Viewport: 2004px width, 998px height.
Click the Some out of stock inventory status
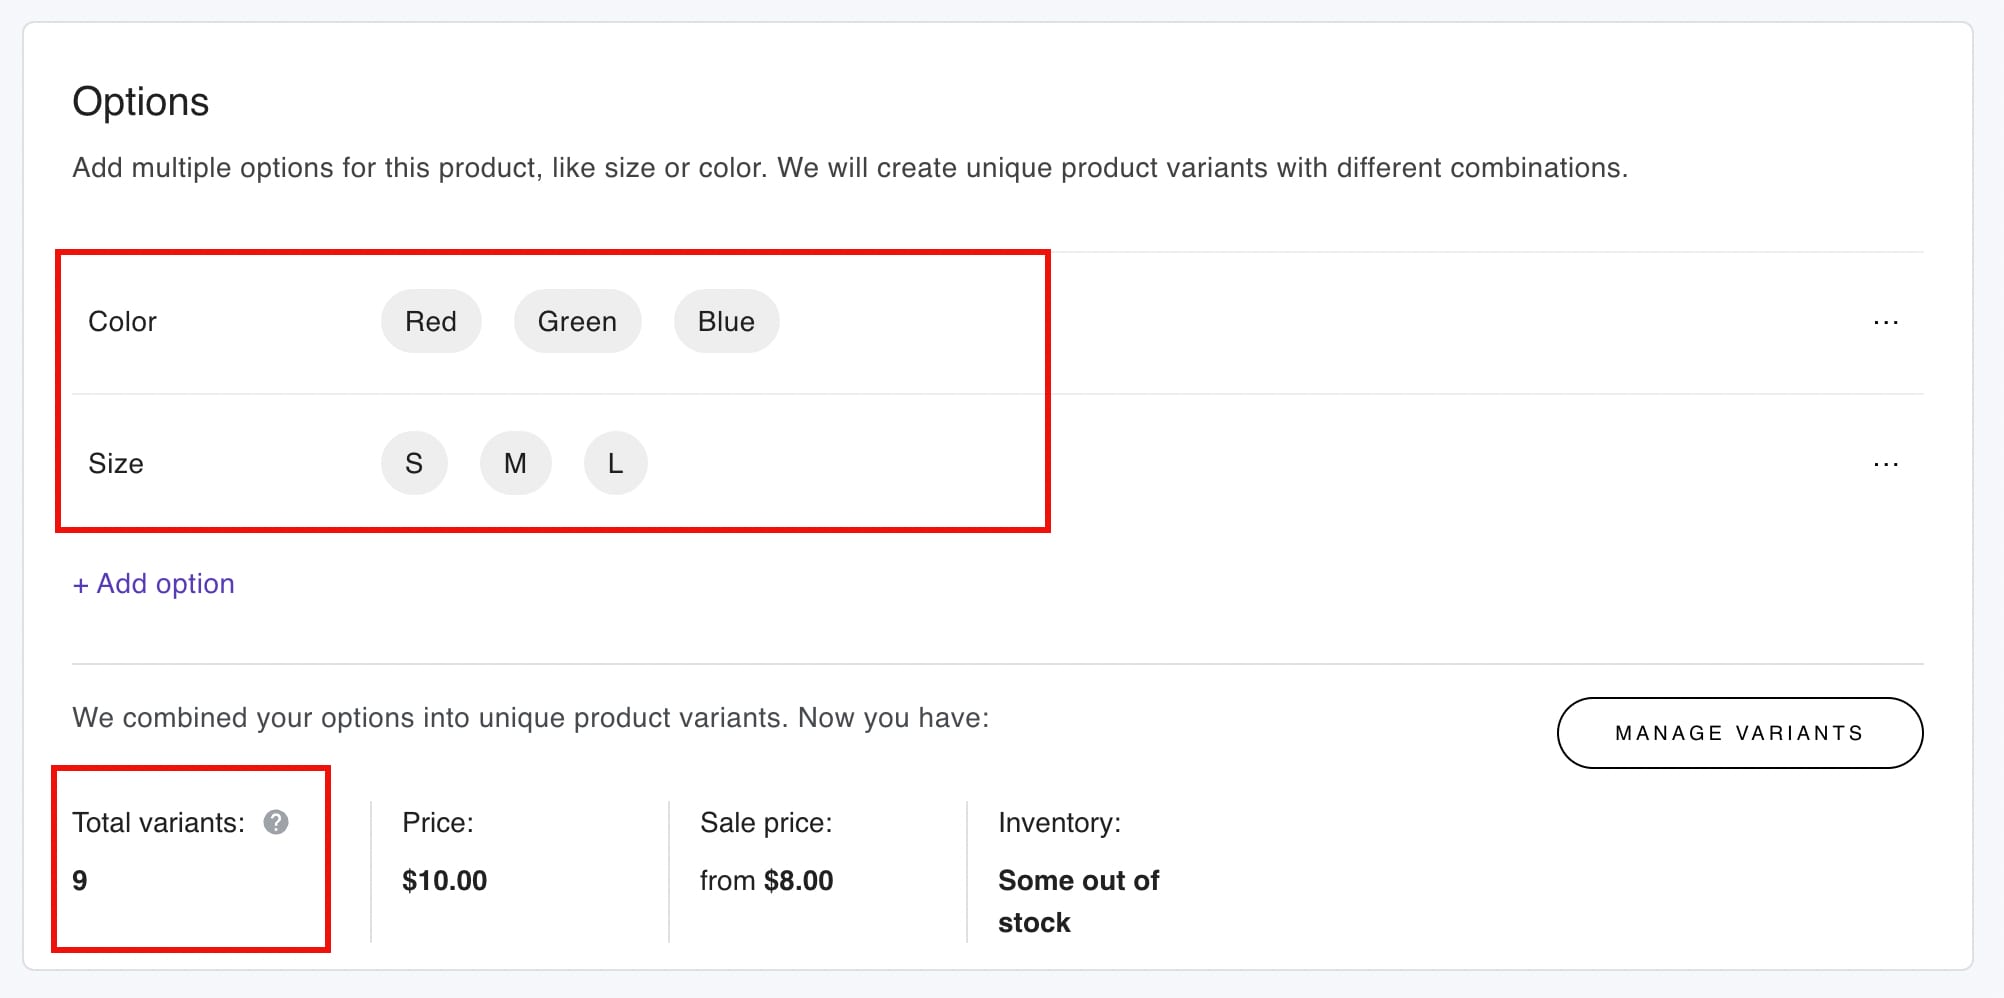click(x=1078, y=900)
